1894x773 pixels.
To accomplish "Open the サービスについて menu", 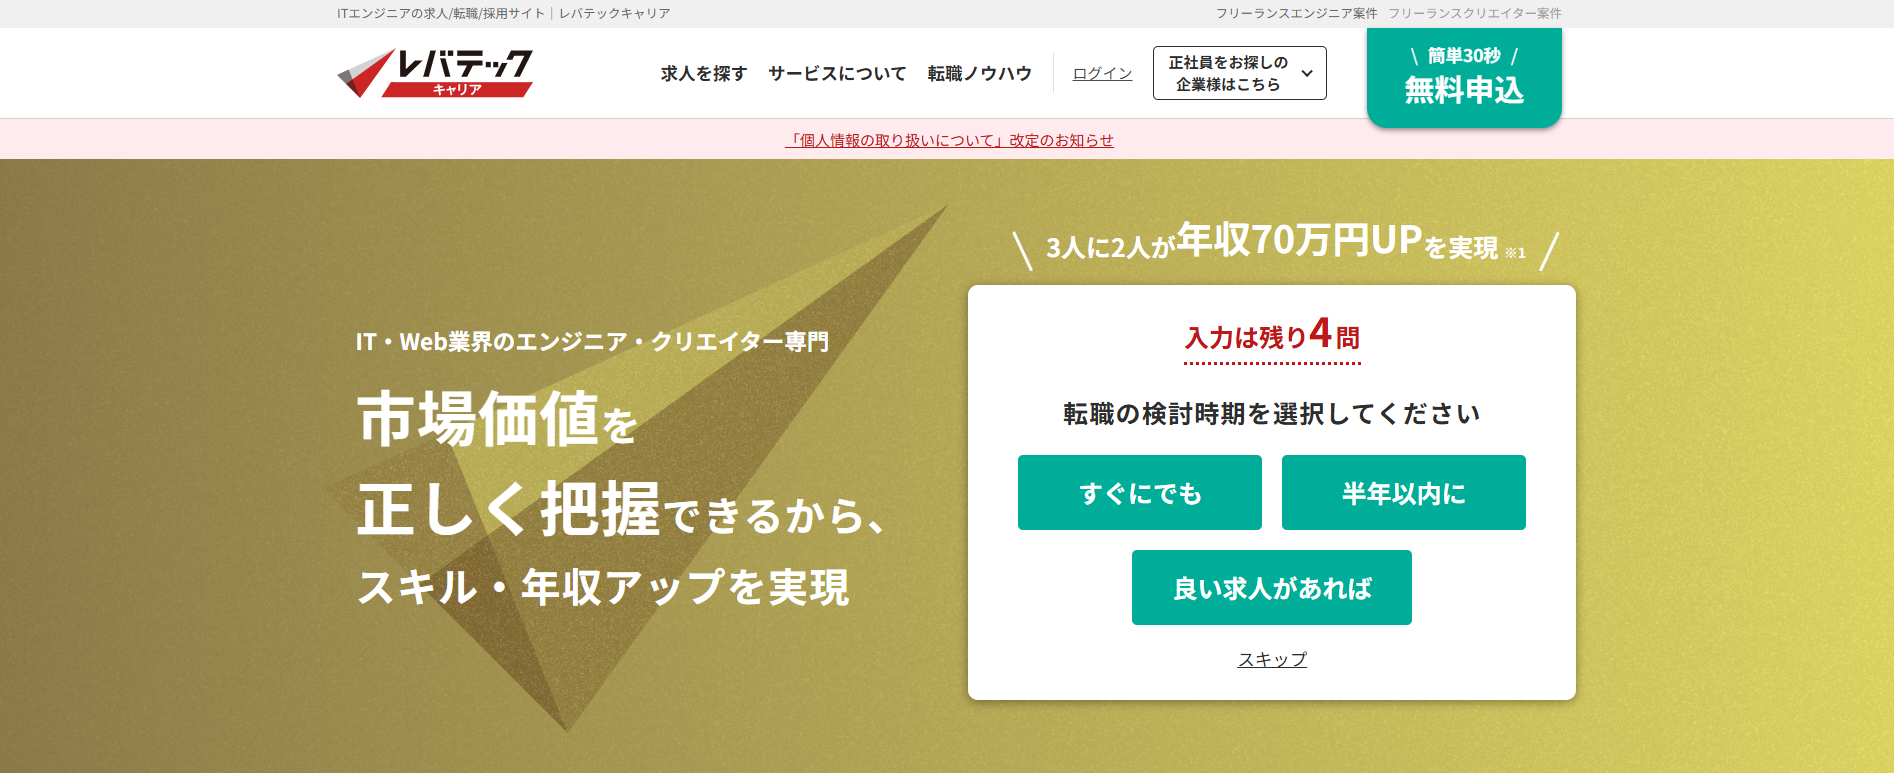I will pos(837,74).
